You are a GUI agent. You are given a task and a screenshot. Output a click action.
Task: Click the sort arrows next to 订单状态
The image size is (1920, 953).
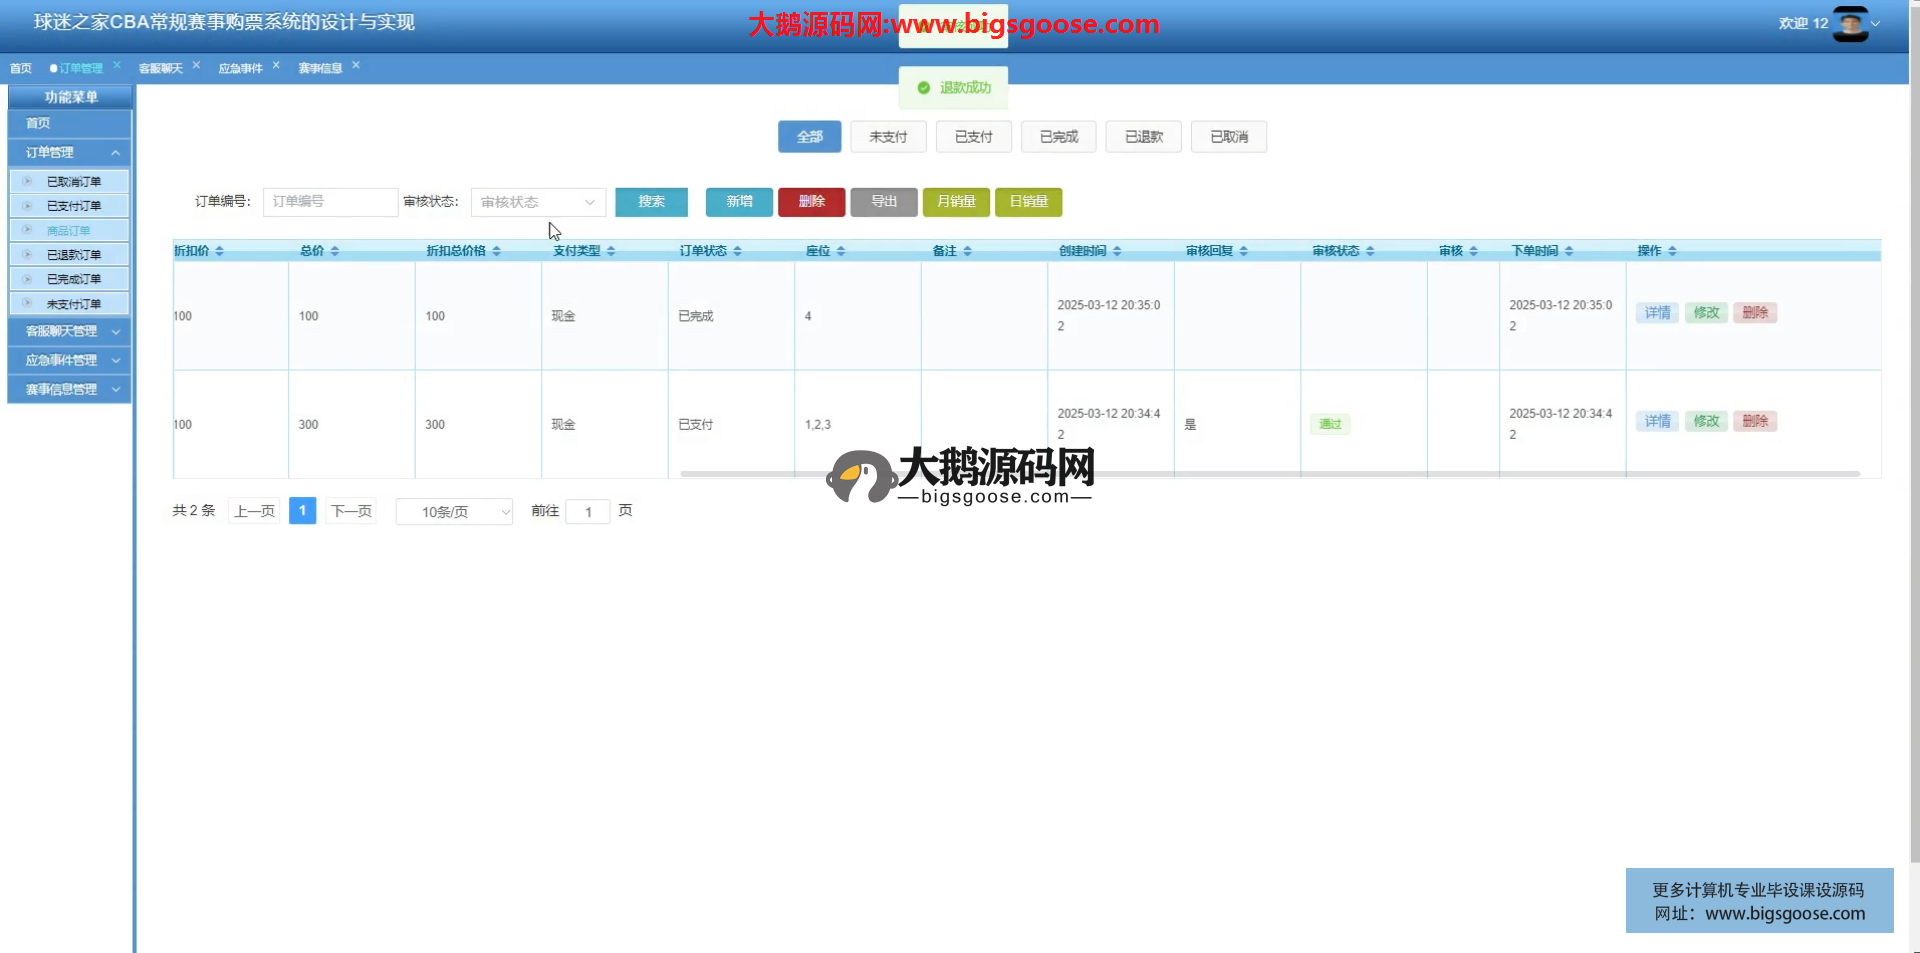click(737, 251)
